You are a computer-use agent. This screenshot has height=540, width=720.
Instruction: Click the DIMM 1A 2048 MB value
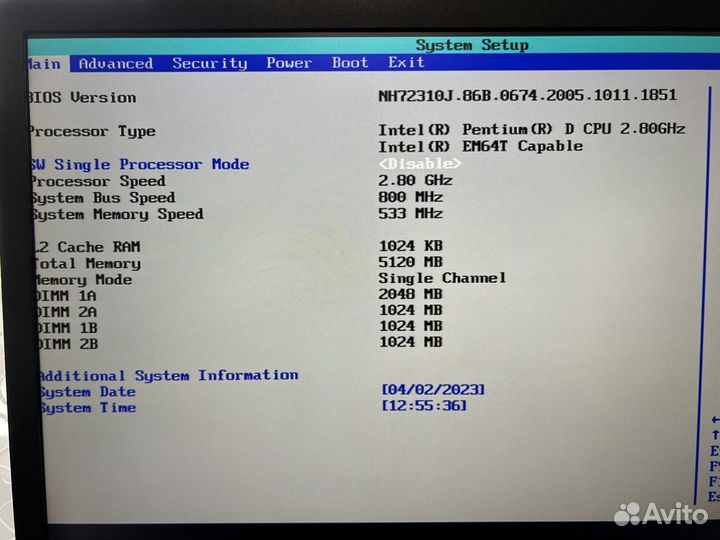[410, 294]
